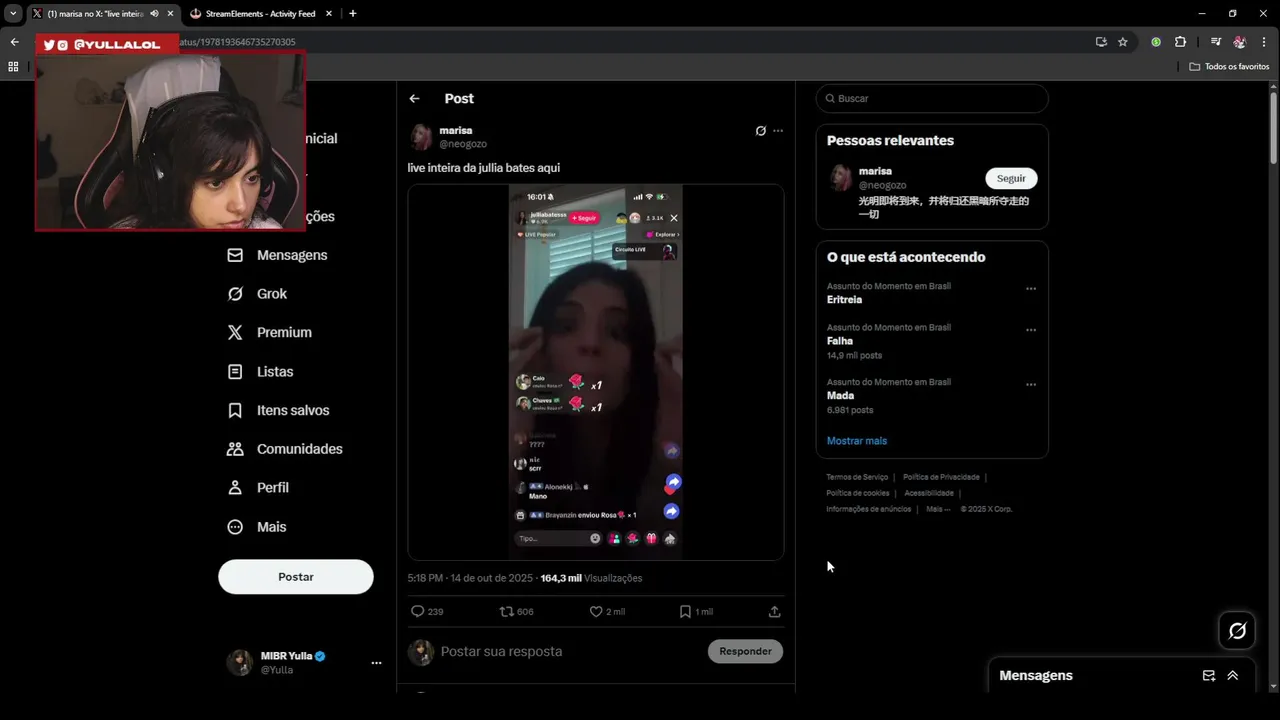The image size is (1280, 720).
Task: Click marisa's avatar on the post
Action: tap(421, 137)
